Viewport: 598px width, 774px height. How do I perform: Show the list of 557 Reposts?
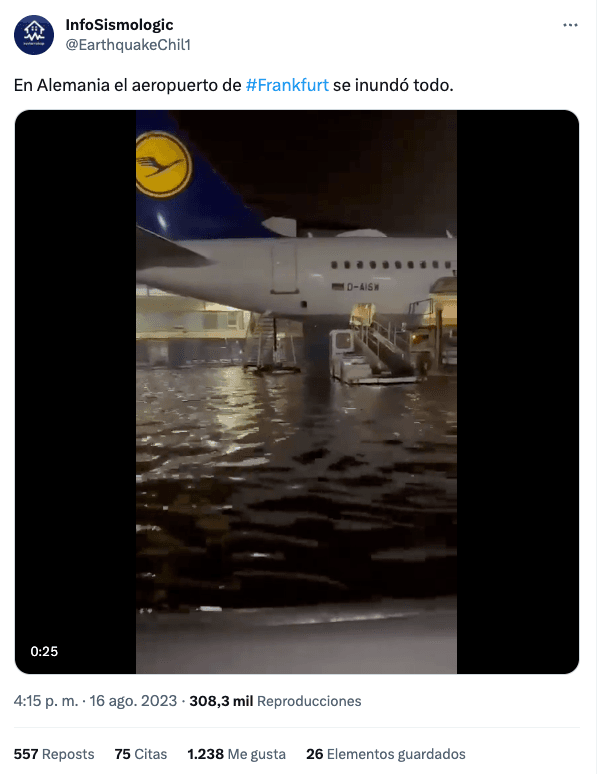(x=54, y=754)
